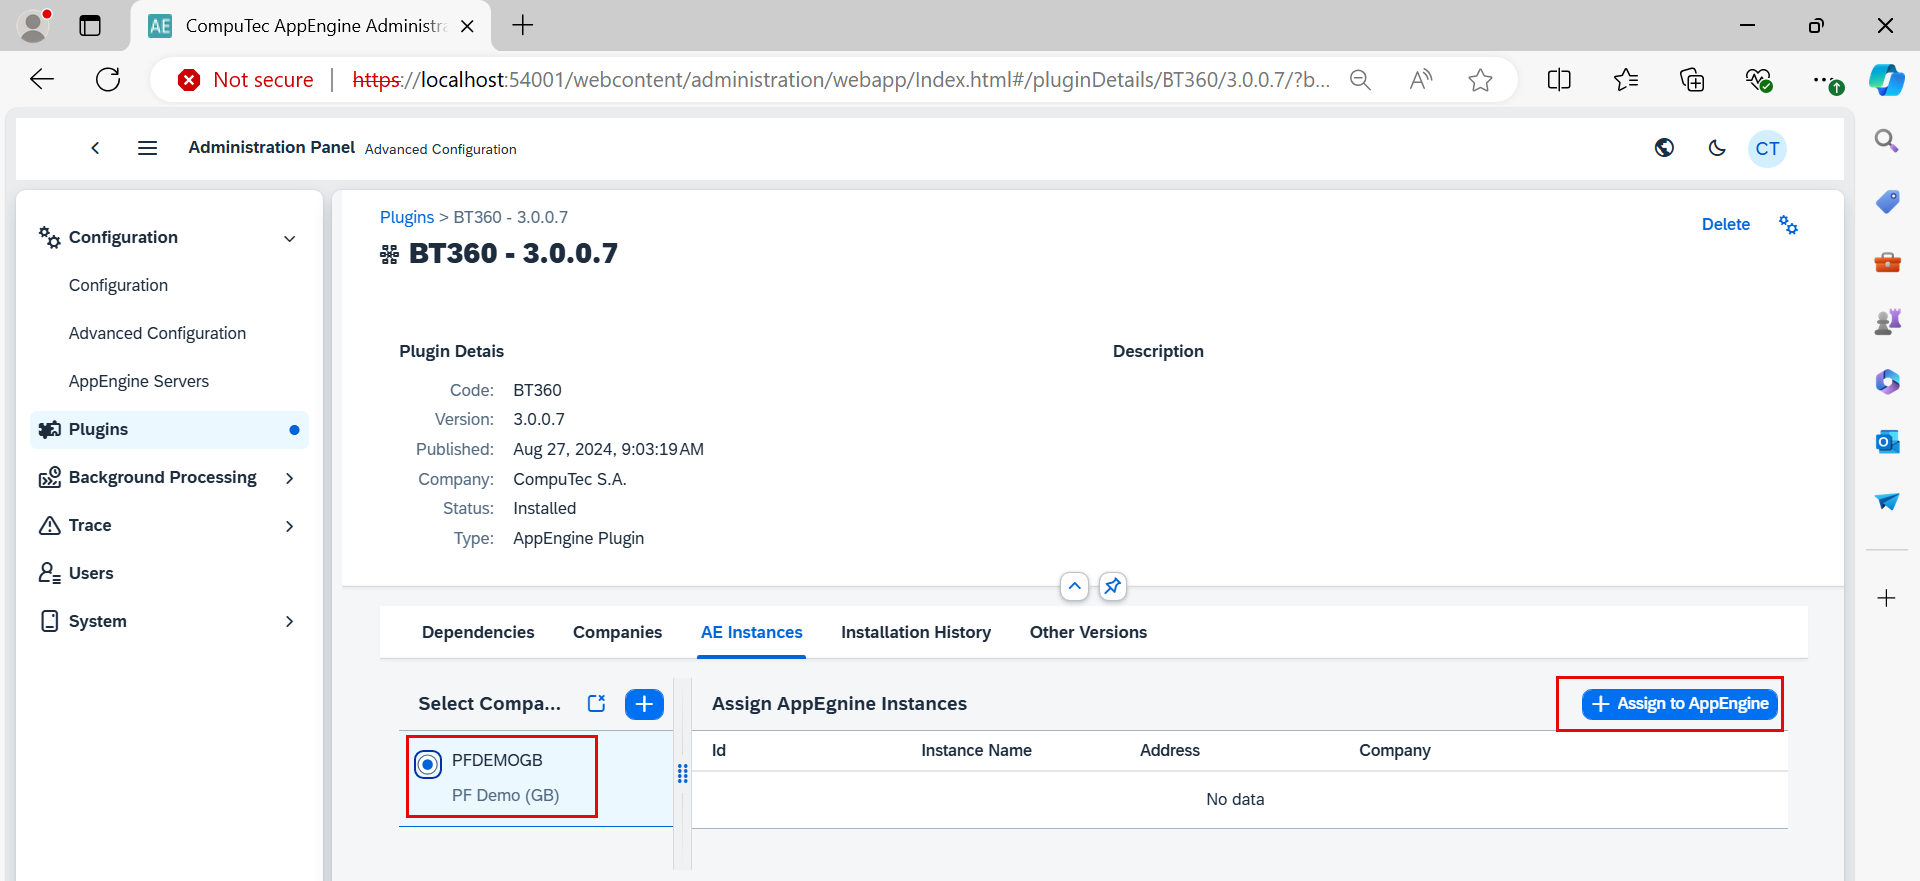Open the browser zoom magnifier icon

1360,80
